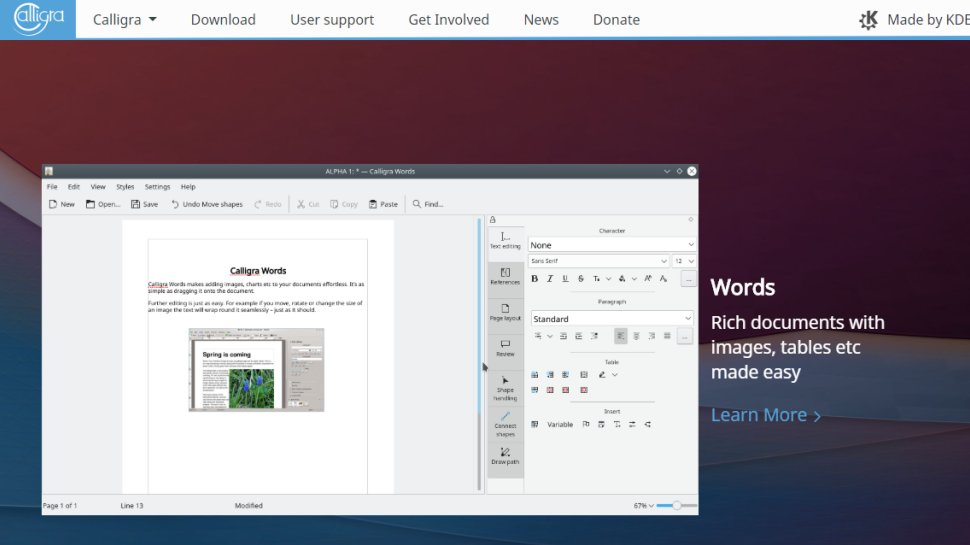Click the Find magnifier toolbar item
The width and height of the screenshot is (970, 545).
coord(427,204)
